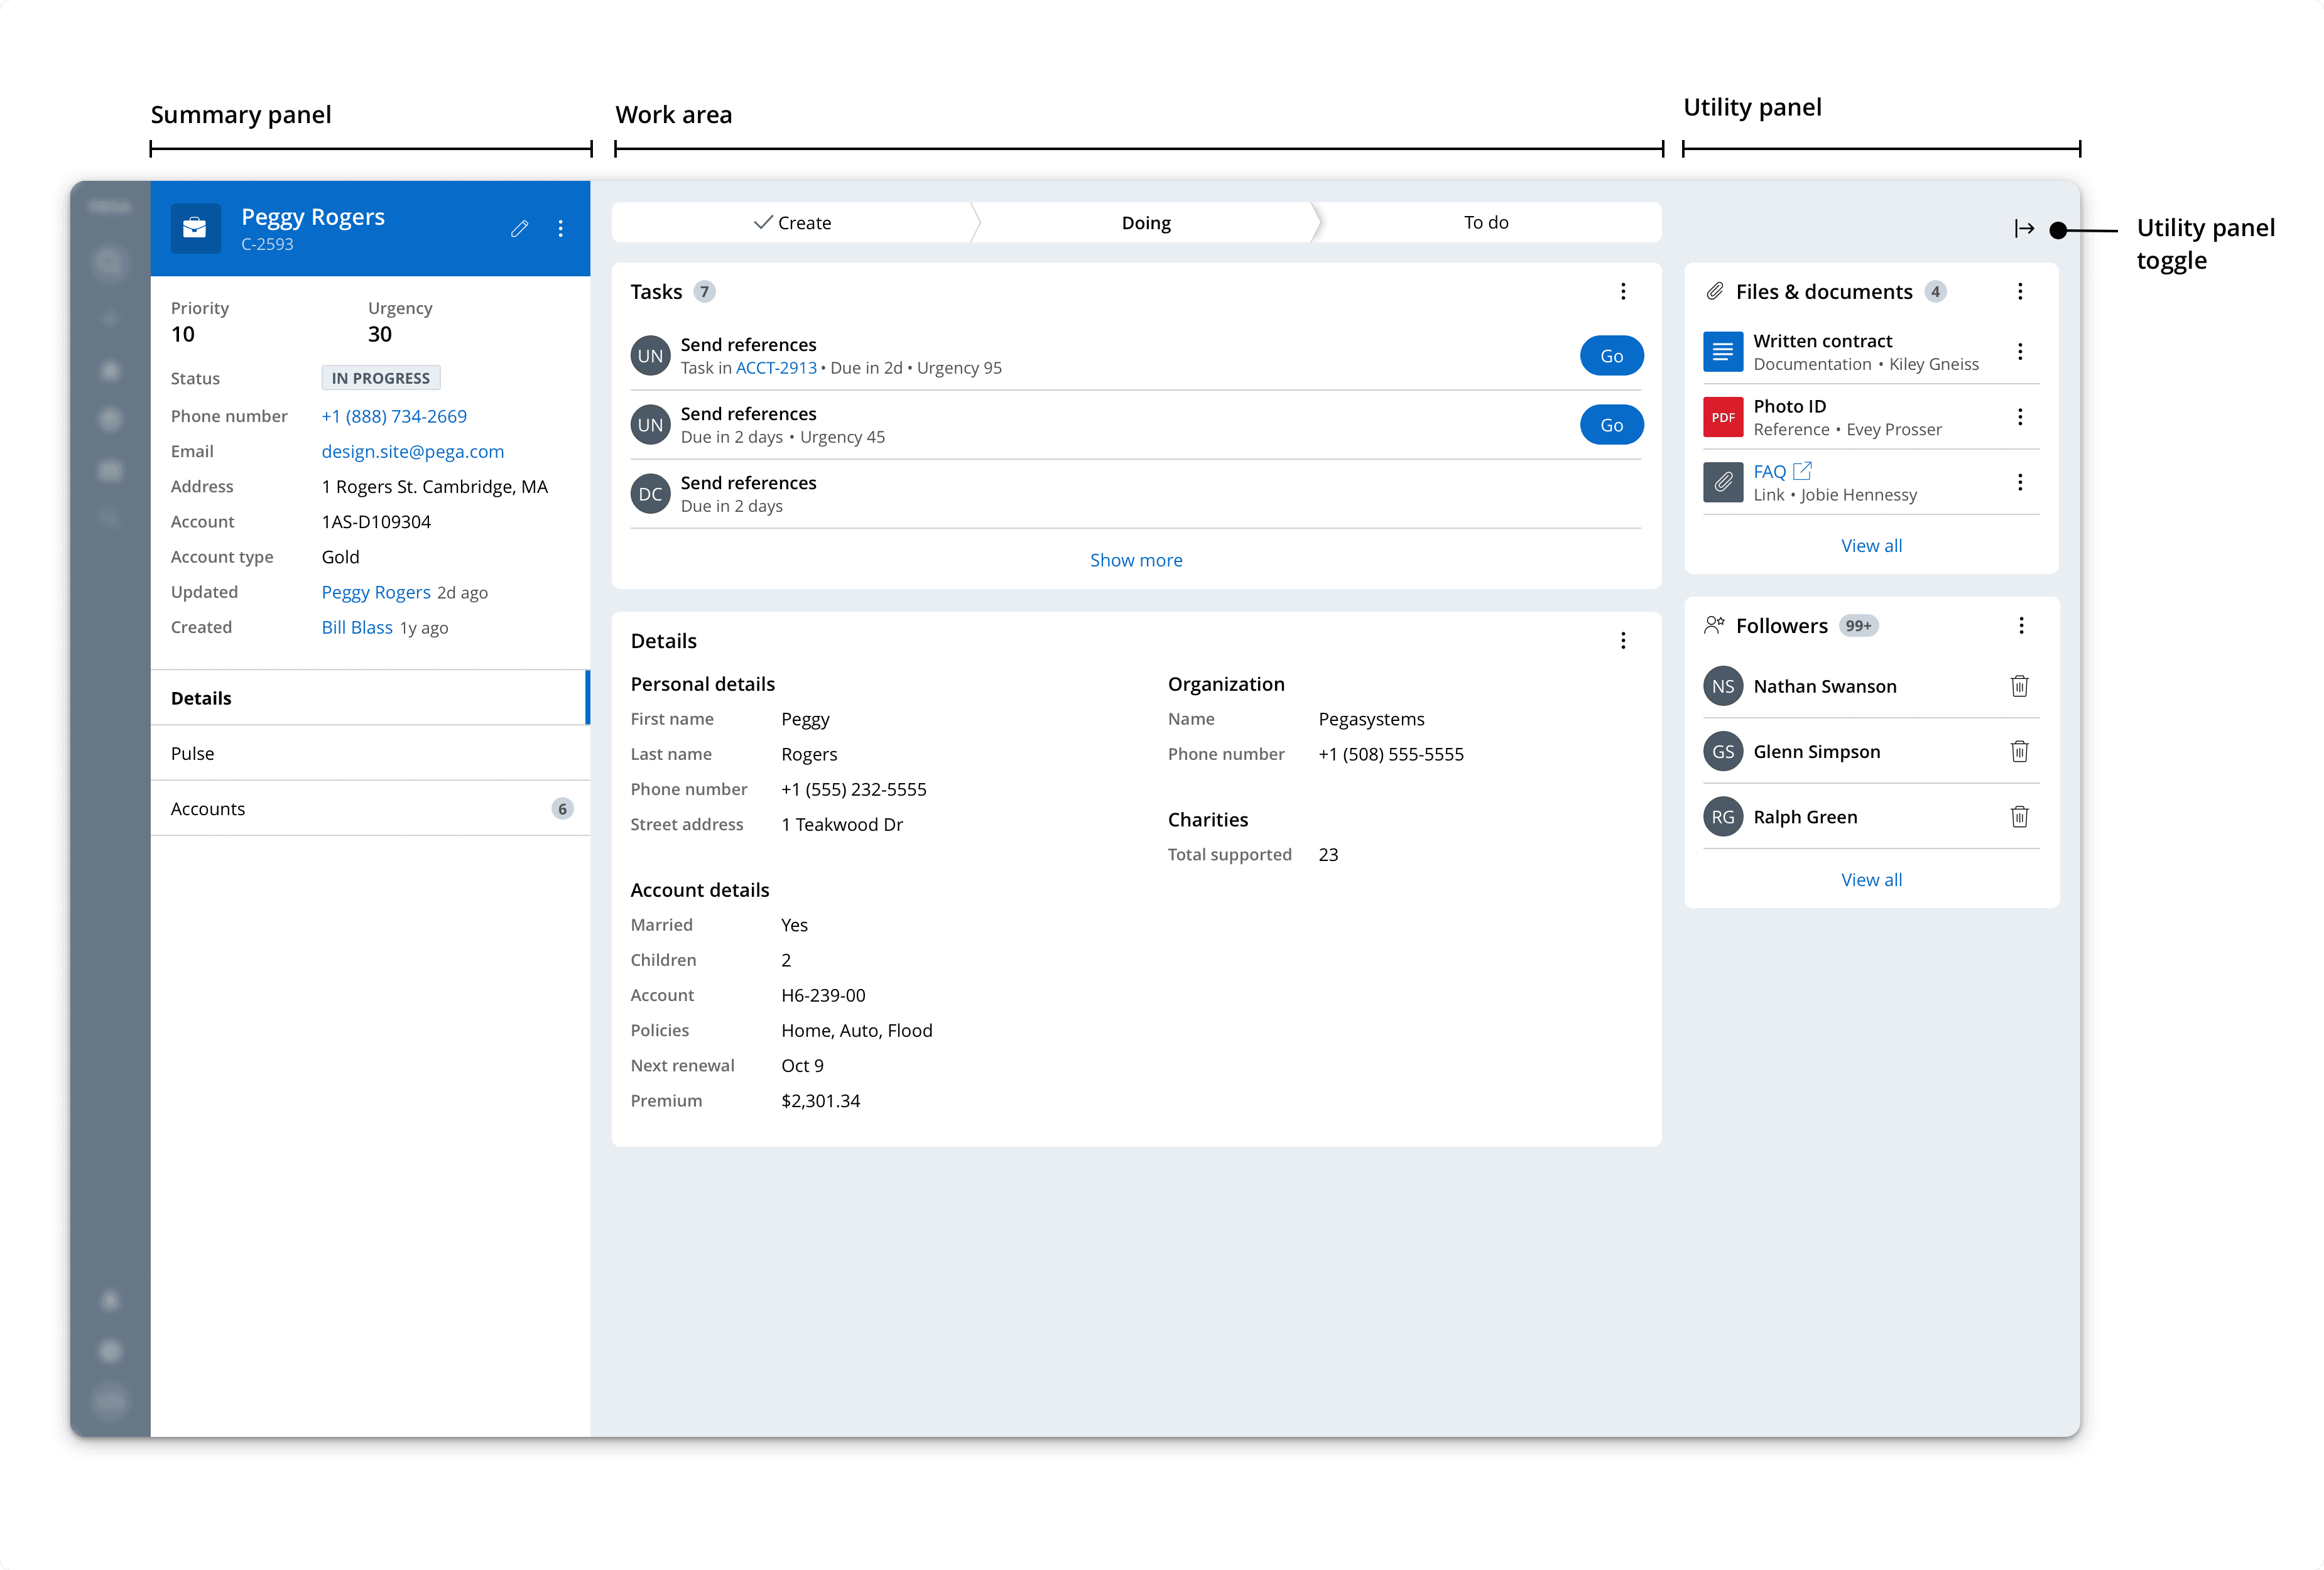Open Details widget three-dot menu
Viewport: 2324px width, 1570px height.
(1623, 640)
